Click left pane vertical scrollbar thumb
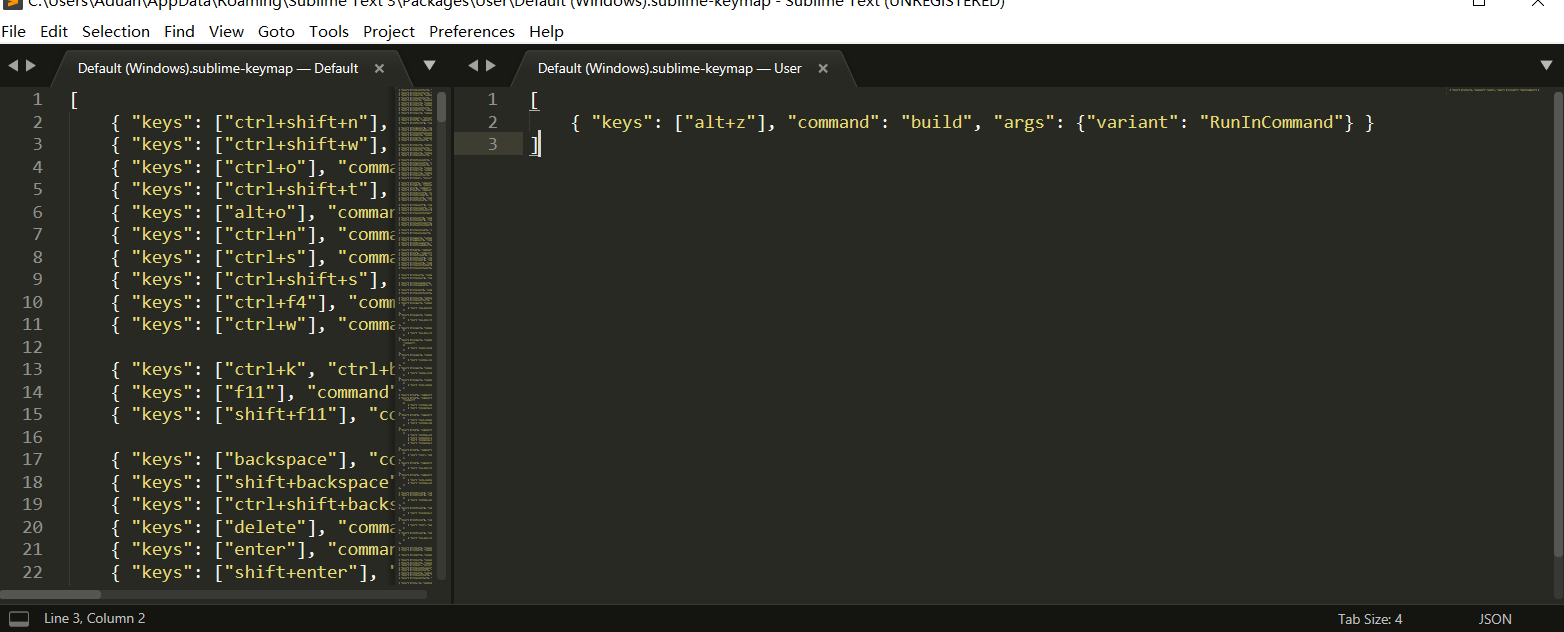The image size is (1564, 632). pos(442,107)
